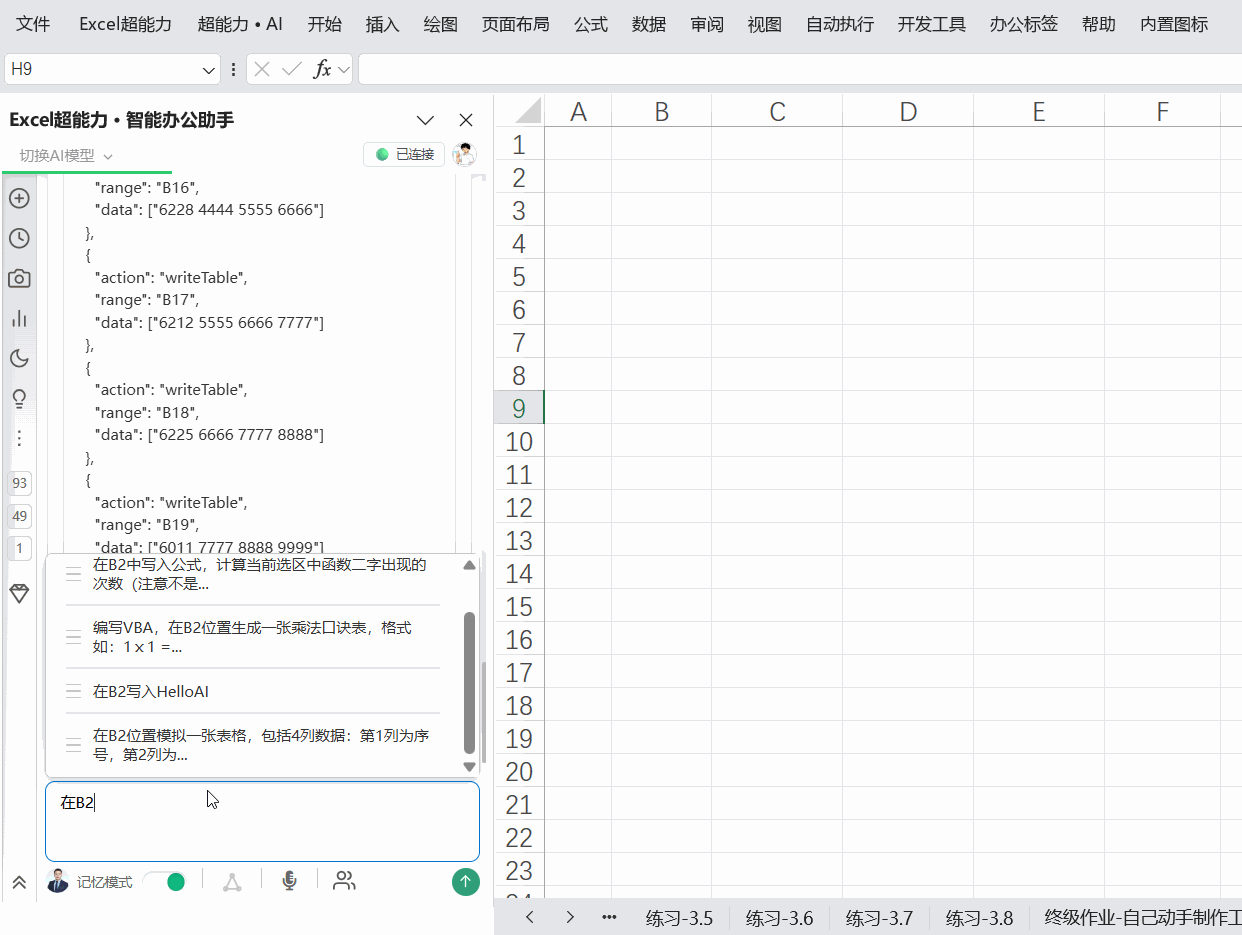Click the fx insert function icon

coord(322,69)
